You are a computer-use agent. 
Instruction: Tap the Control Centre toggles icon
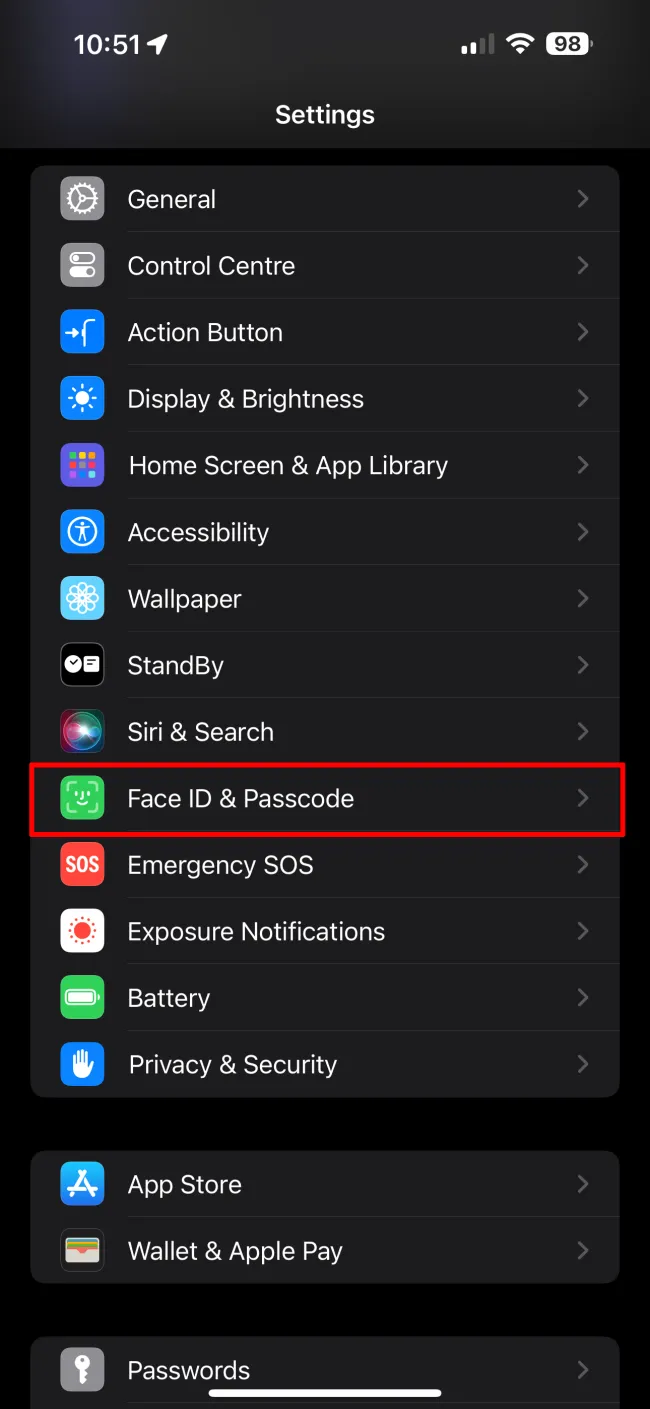(82, 266)
